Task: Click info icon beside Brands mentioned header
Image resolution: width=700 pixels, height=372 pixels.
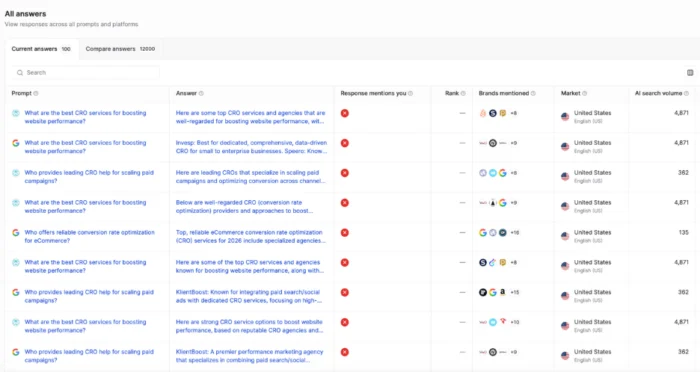Action: [x=533, y=93]
